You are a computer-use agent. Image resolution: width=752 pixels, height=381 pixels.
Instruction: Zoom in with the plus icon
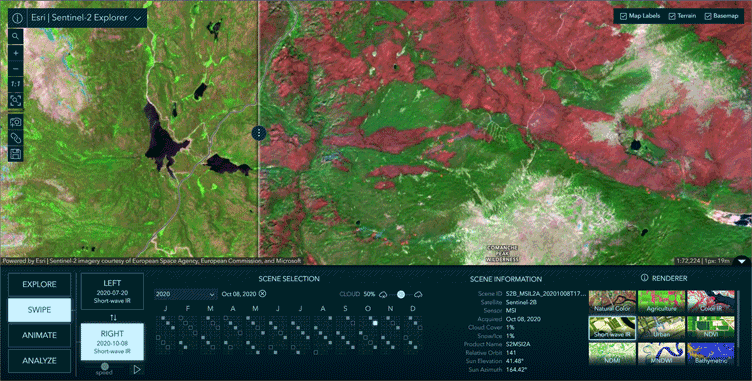pos(15,53)
